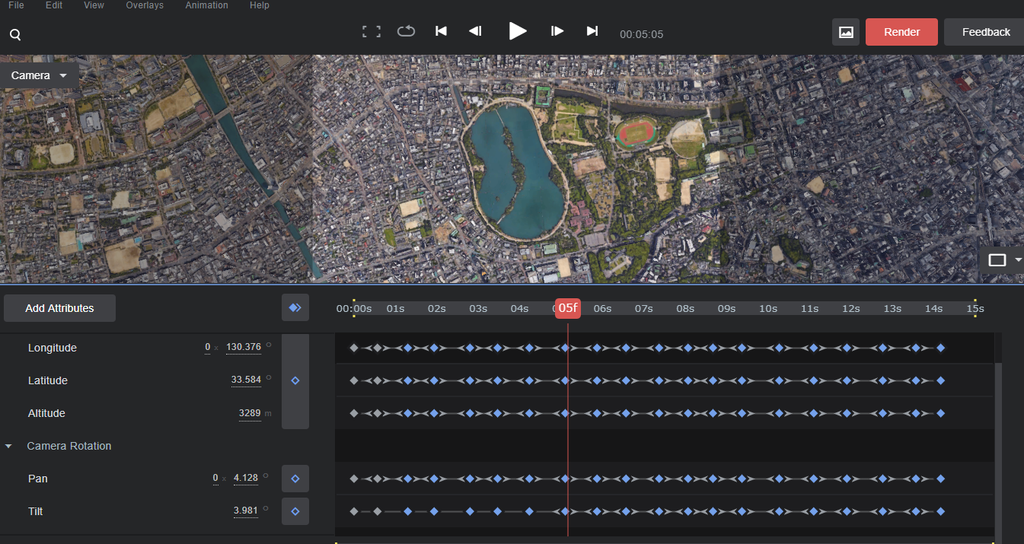This screenshot has height=544, width=1024.
Task: Jump to the end of animation
Action: (x=592, y=31)
